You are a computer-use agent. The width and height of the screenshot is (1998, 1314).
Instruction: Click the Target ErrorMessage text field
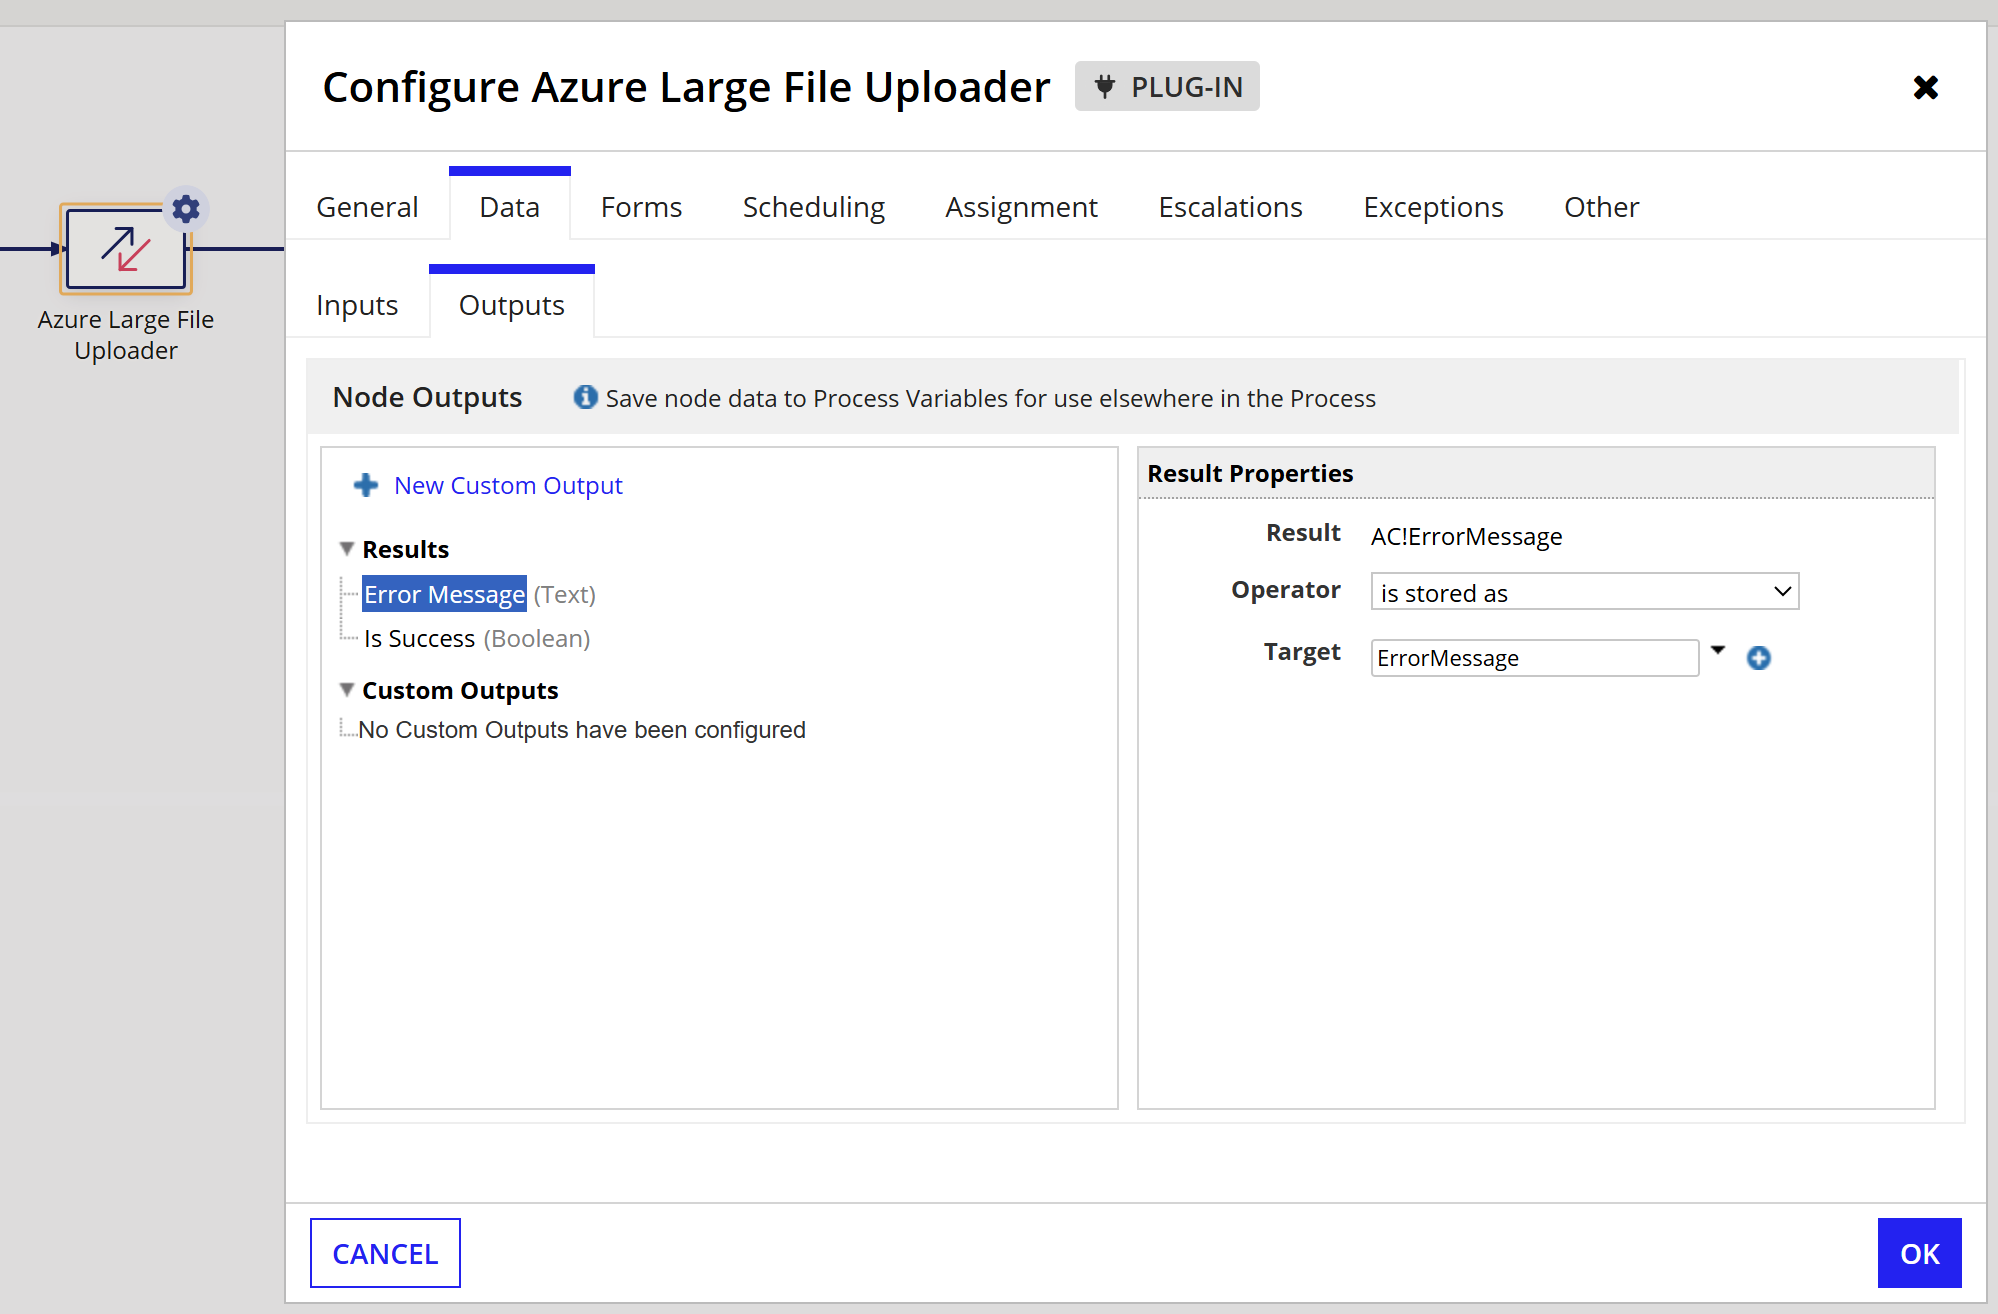(x=1534, y=658)
